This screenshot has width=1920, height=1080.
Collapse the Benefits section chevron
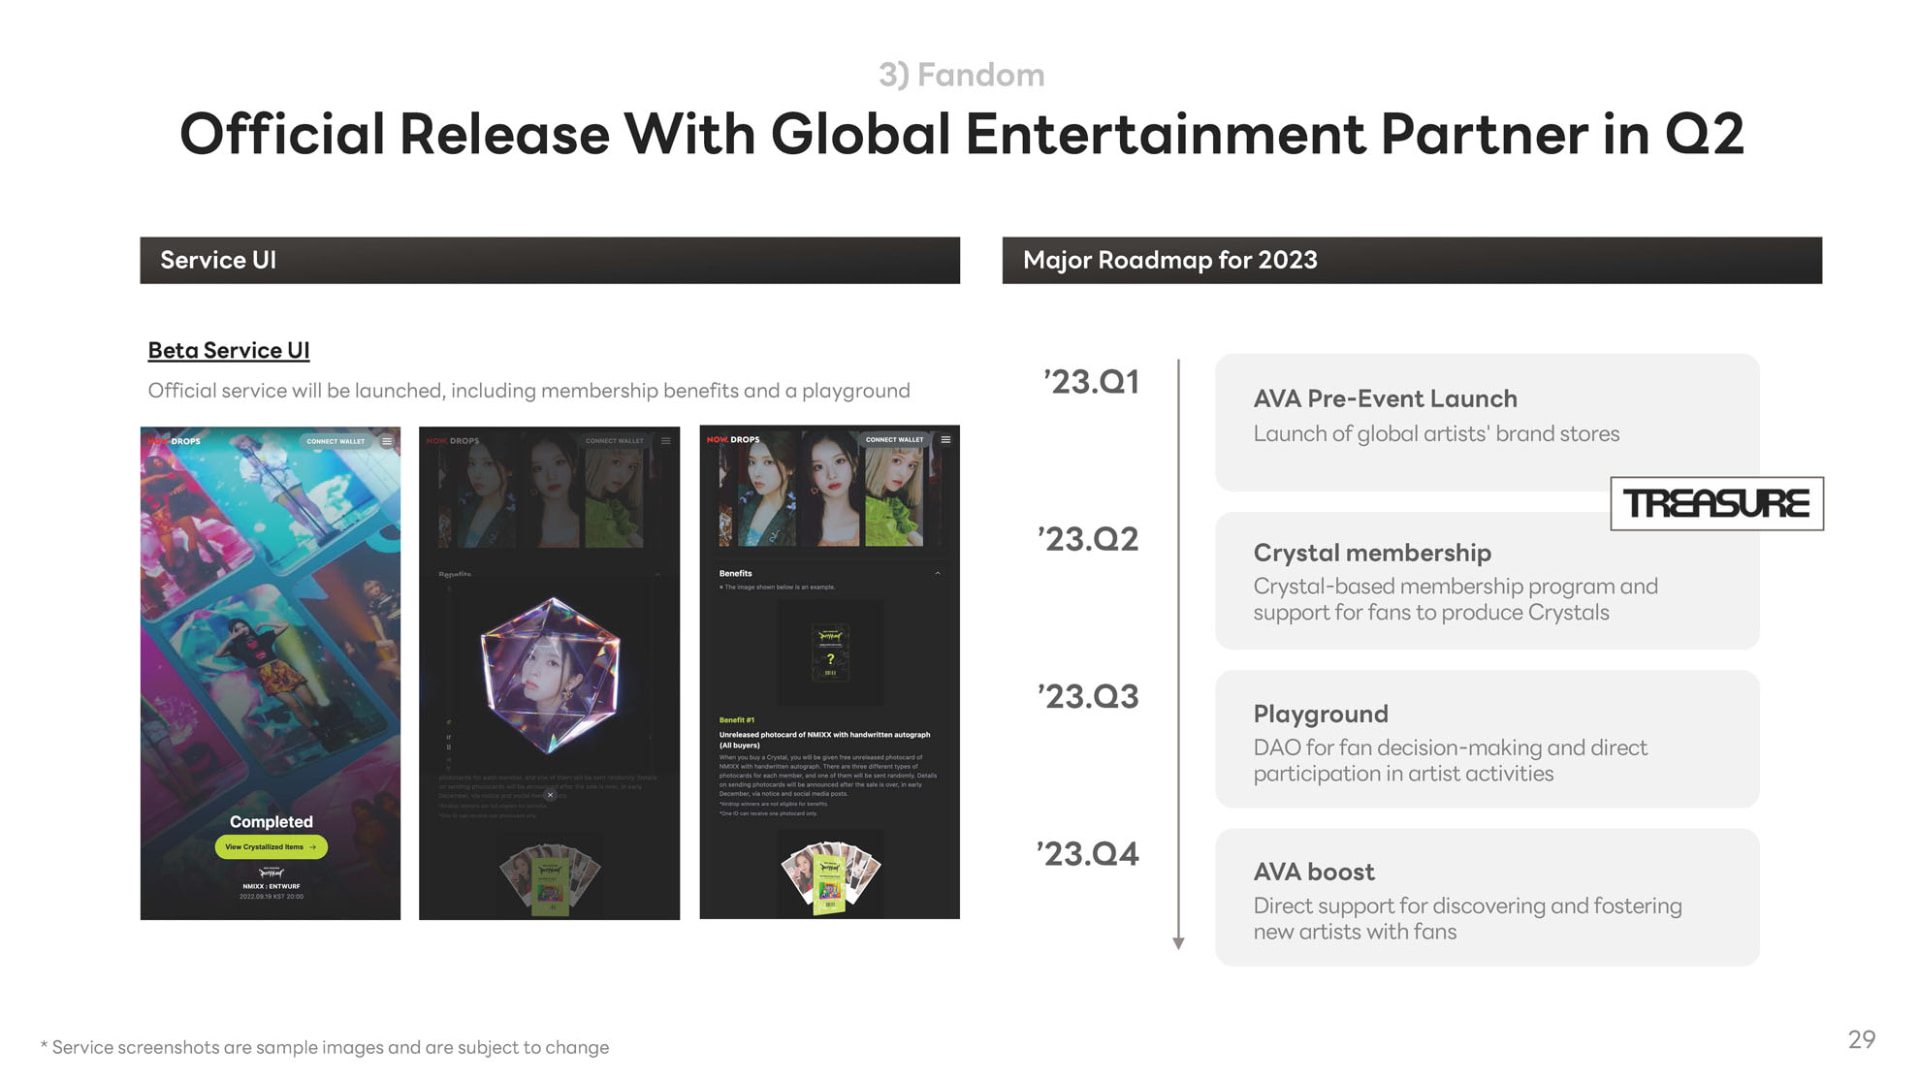pos(937,574)
